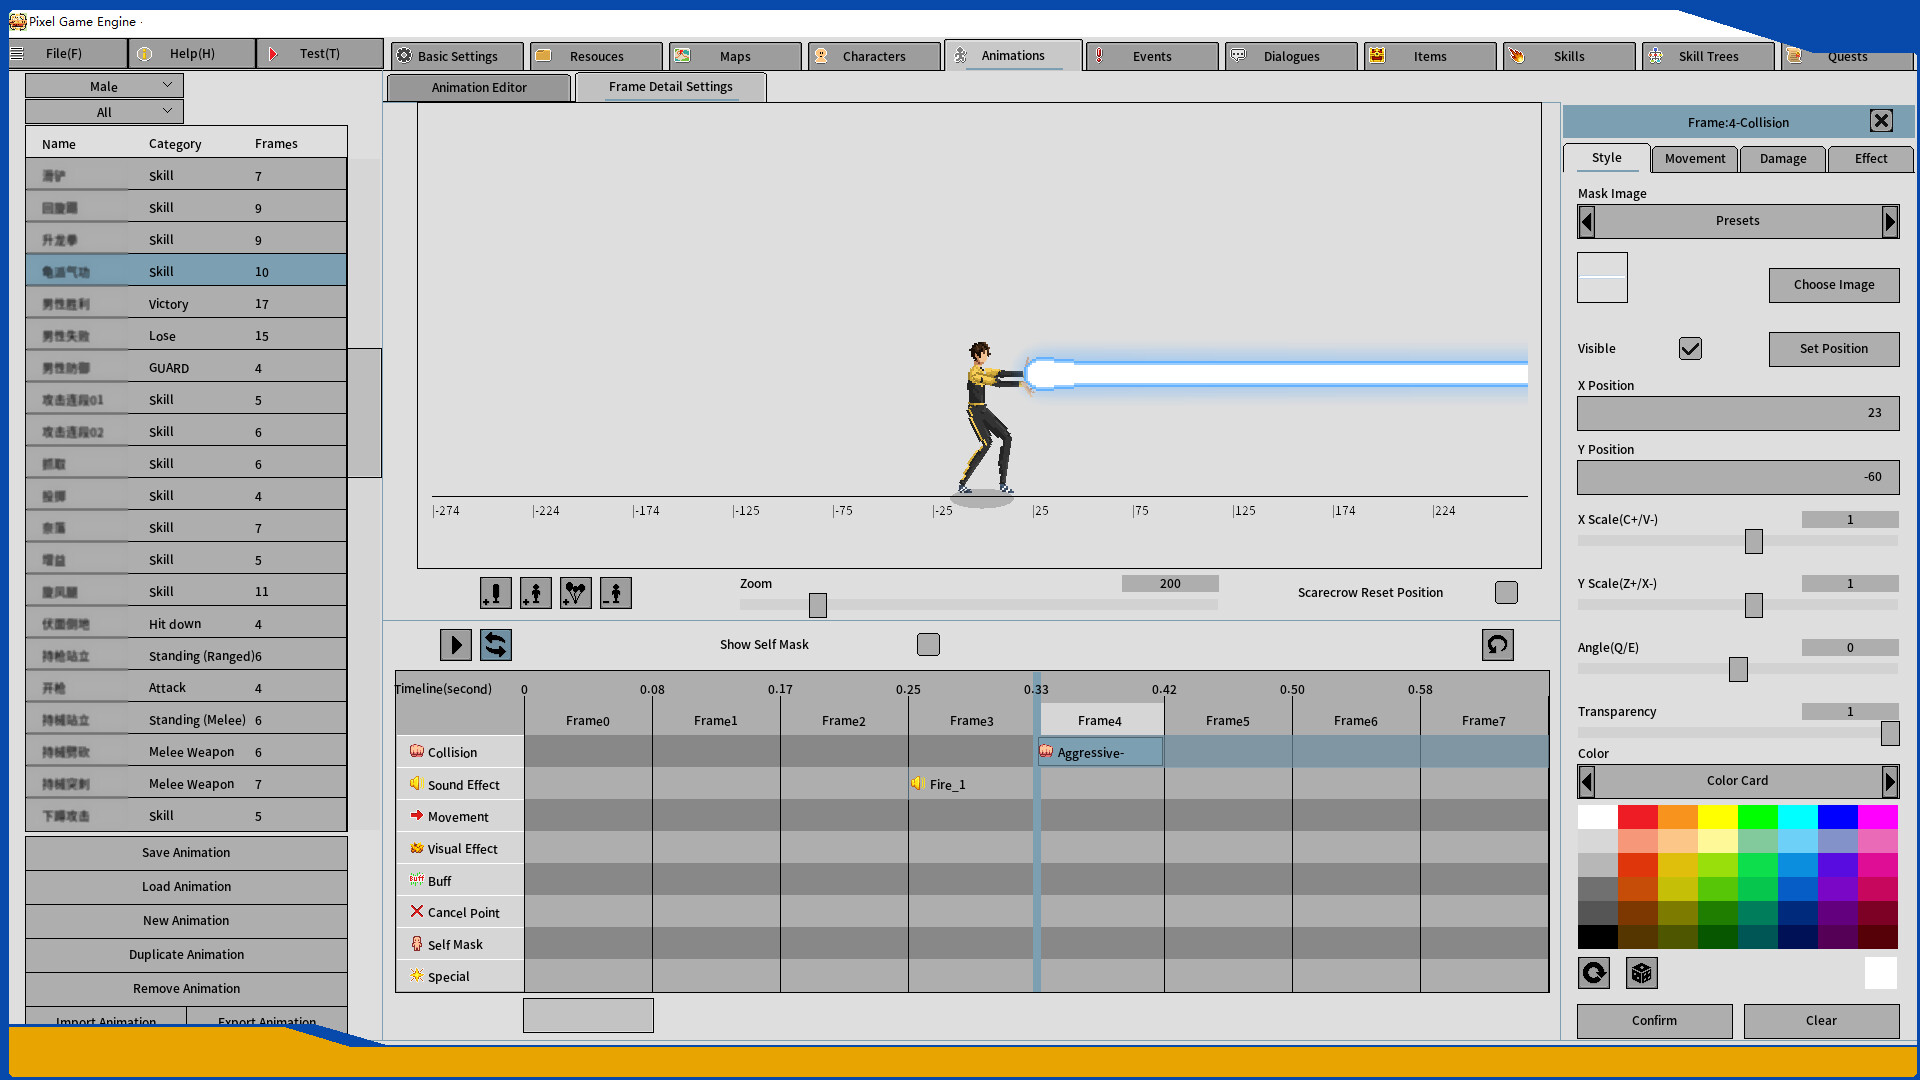Viewport: 1920px width, 1080px height.
Task: Uncheck the Visible checkbox
Action: tap(1690, 348)
